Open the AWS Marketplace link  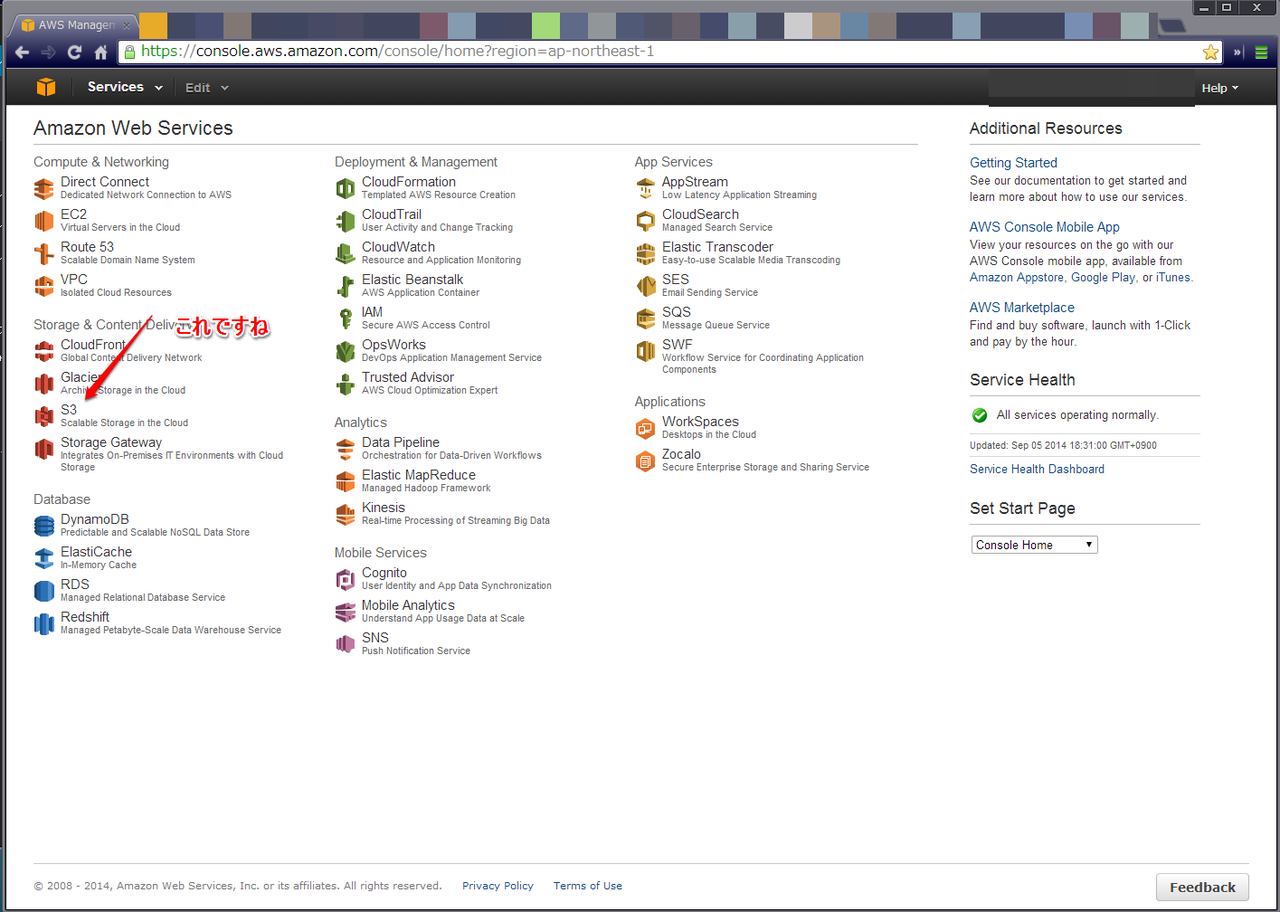(x=1022, y=308)
